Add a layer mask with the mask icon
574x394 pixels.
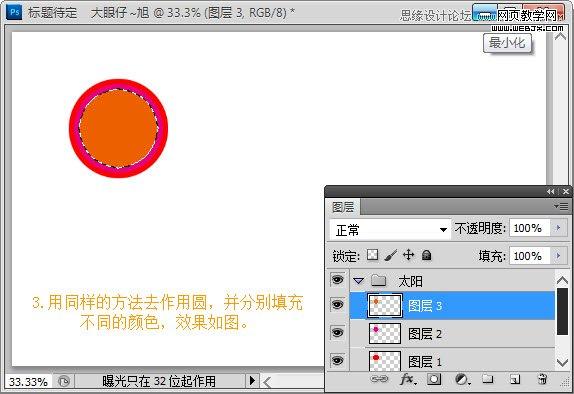coord(434,379)
